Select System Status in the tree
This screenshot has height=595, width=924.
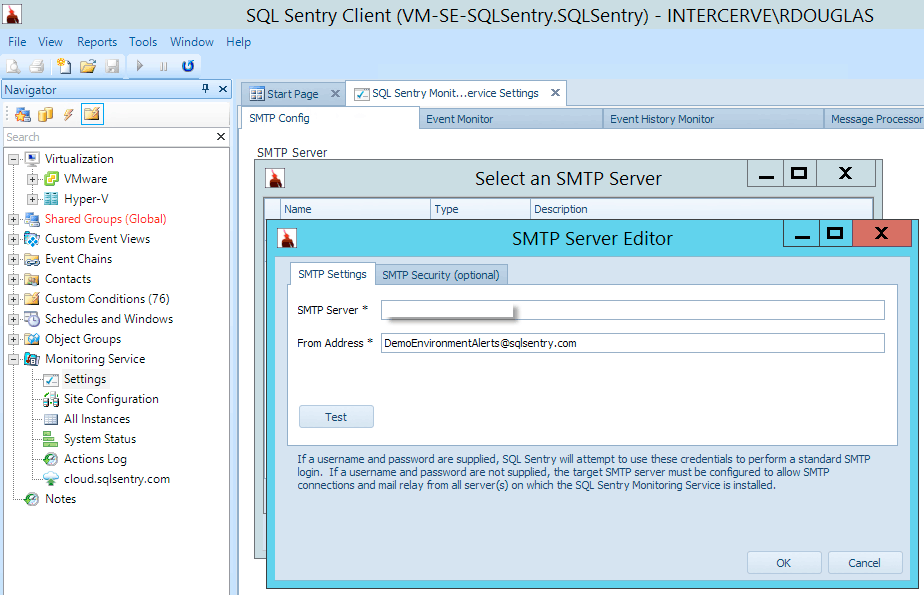coord(99,439)
